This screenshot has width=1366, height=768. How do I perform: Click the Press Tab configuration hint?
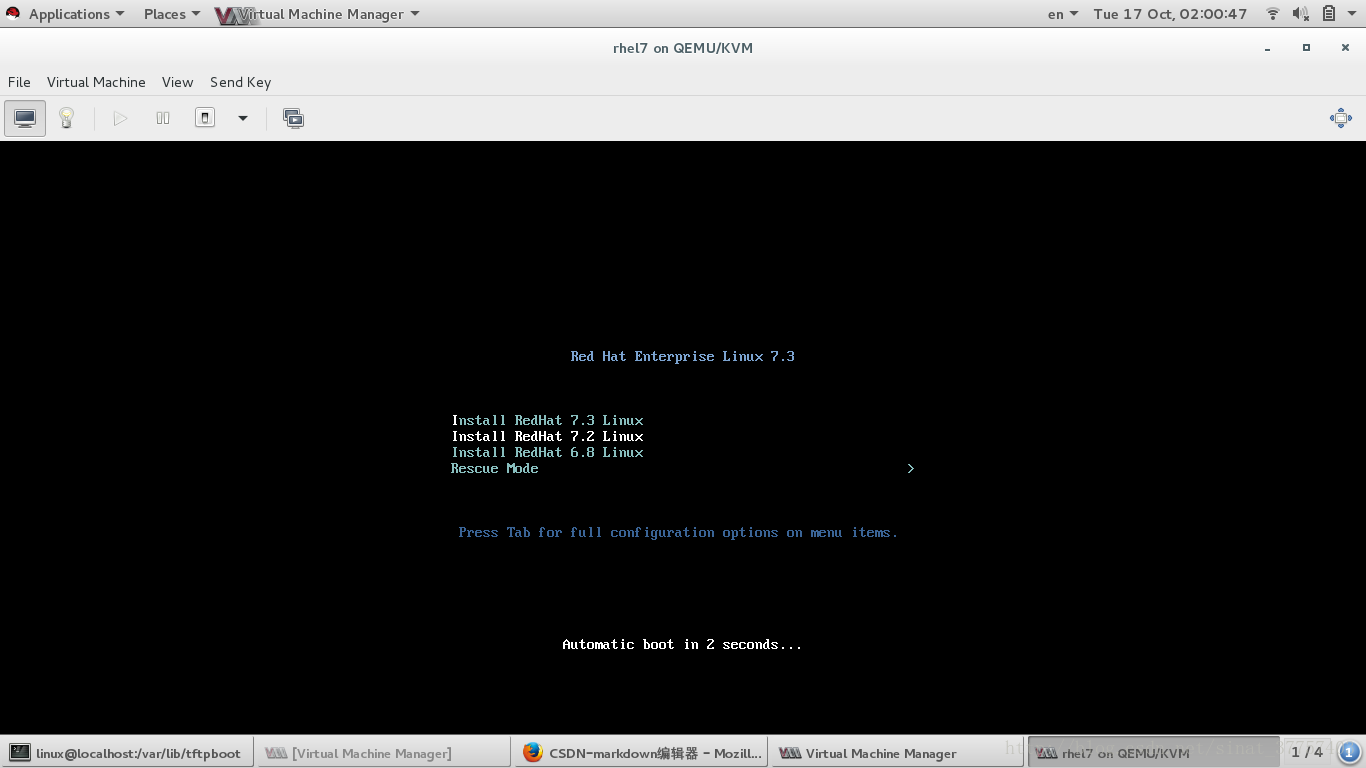tap(678, 532)
